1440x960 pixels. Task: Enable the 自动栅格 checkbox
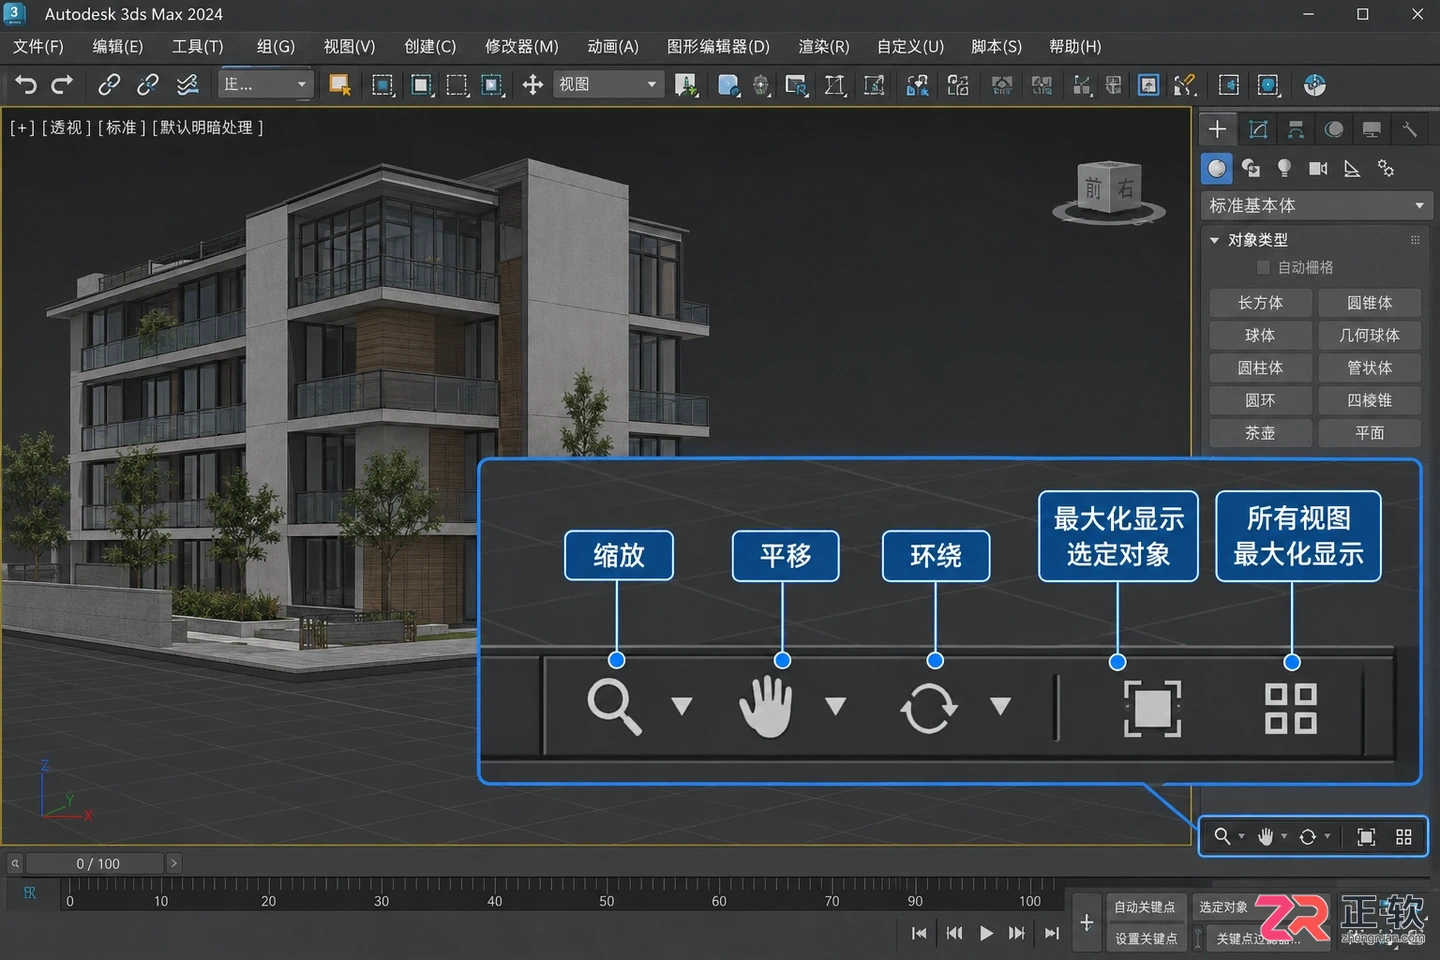coord(1263,267)
